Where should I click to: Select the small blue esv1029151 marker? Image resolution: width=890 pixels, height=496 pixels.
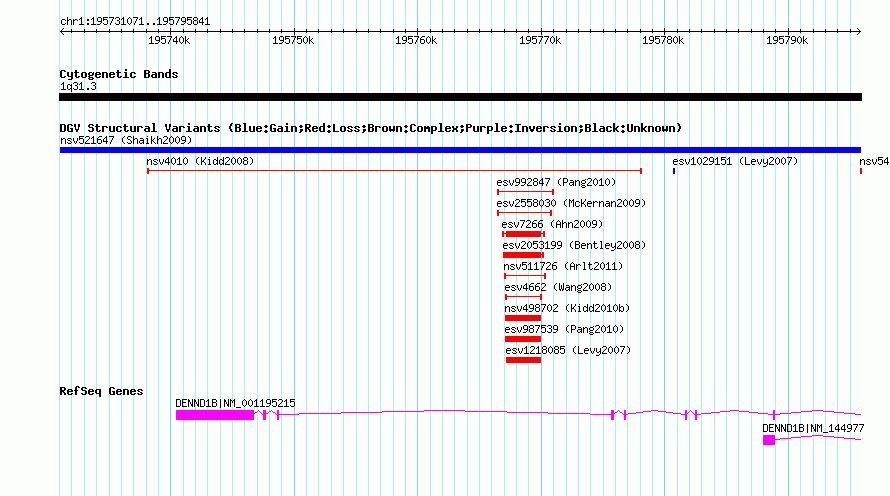[x=674, y=171]
